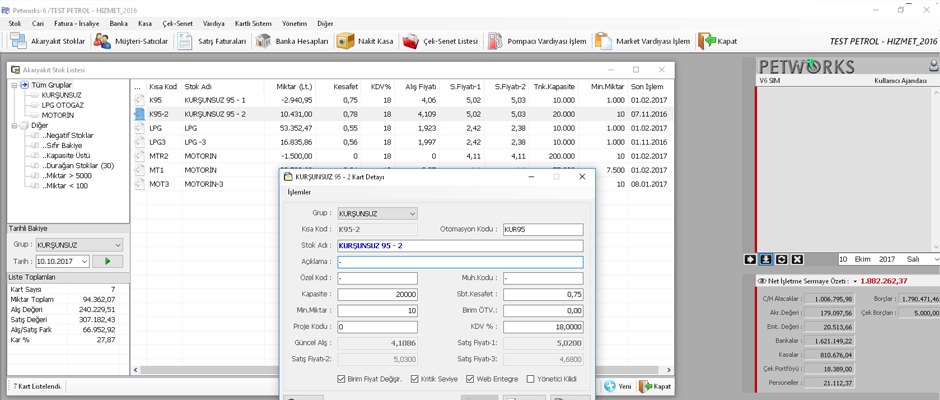
Task: Select ..Miktar > 5000 tree item
Action: point(66,176)
